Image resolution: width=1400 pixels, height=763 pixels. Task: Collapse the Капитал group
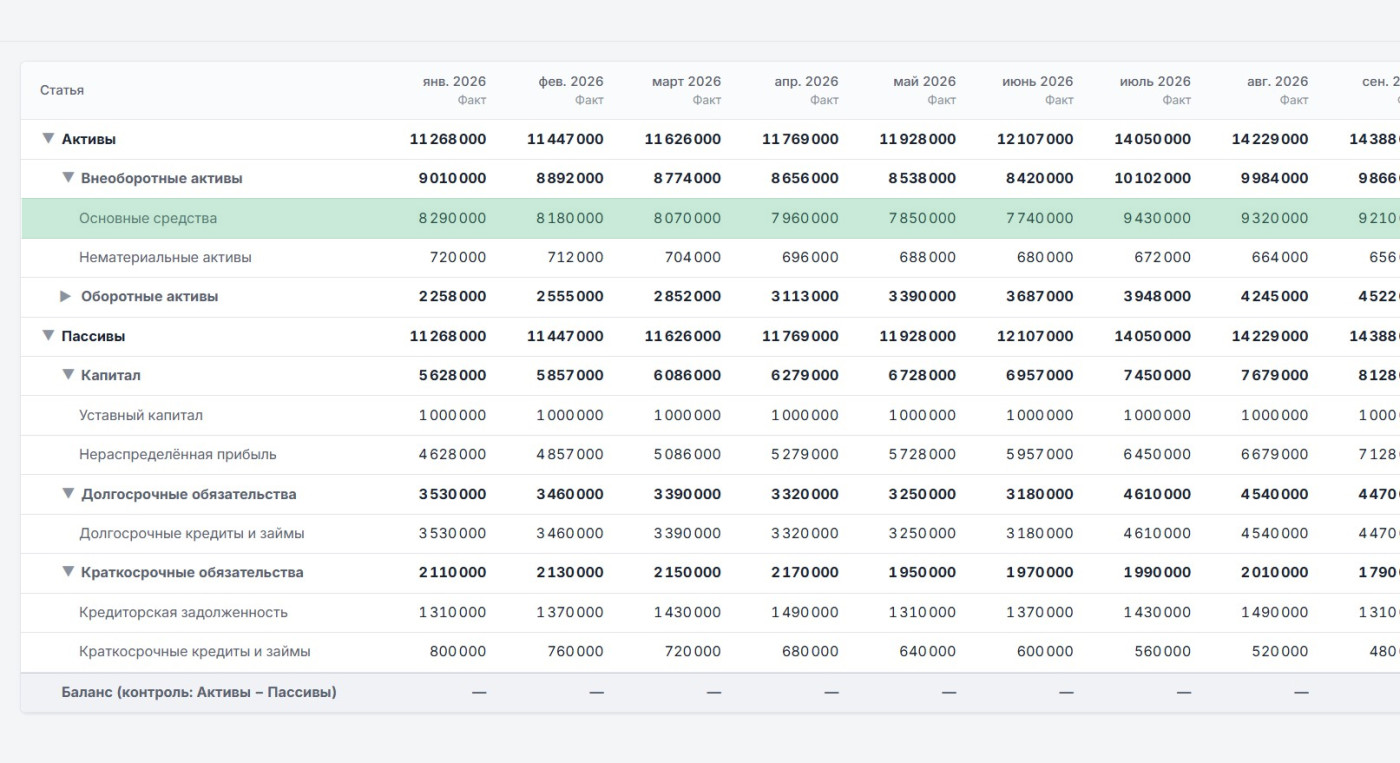(x=68, y=375)
